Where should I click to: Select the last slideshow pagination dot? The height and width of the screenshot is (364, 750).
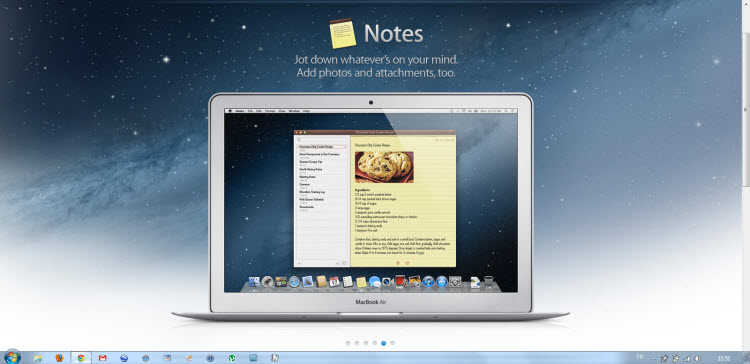[x=393, y=343]
